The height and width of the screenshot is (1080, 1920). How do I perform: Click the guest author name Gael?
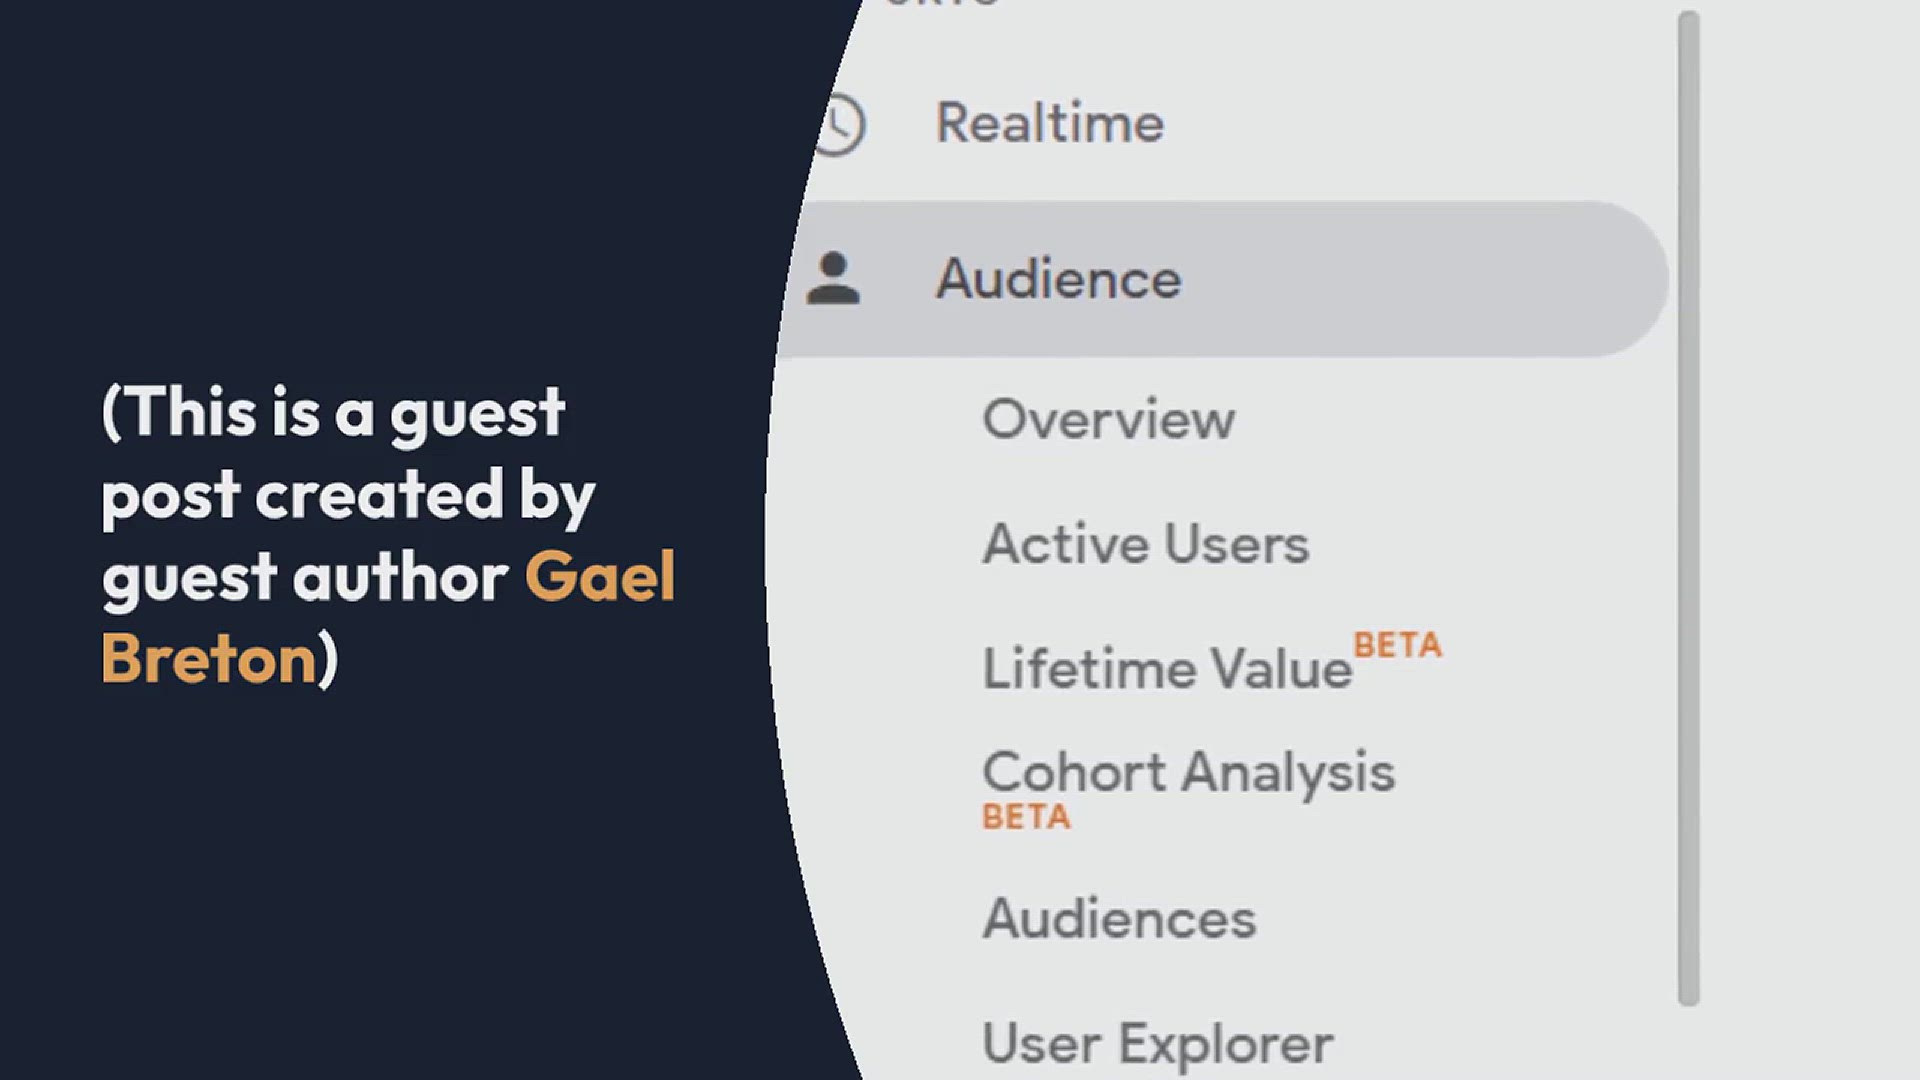(600, 577)
